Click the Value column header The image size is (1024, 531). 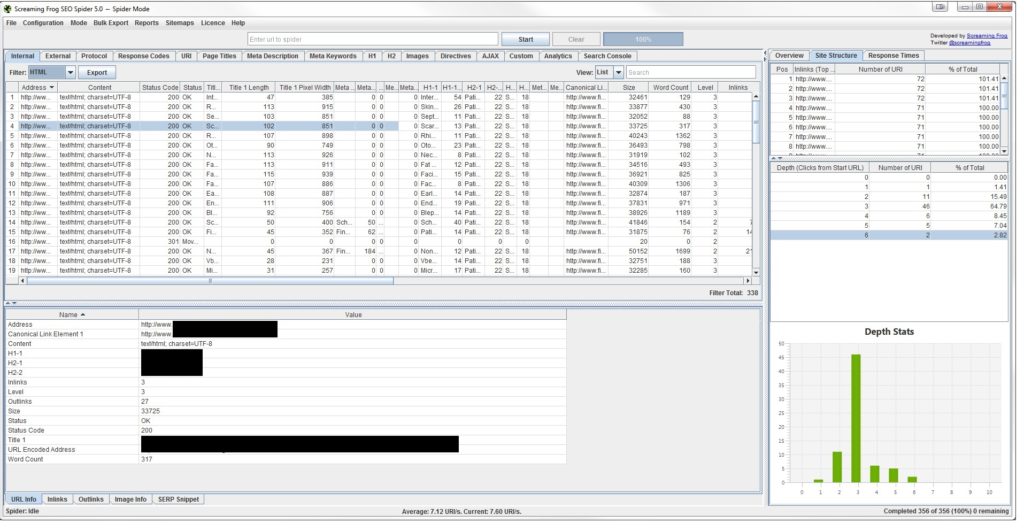click(353, 315)
